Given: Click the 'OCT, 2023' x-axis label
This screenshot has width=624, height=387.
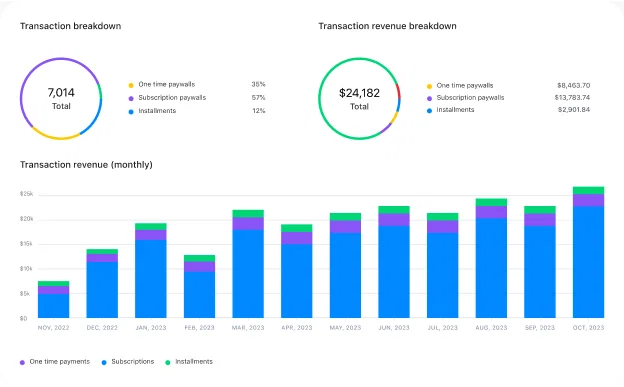Looking at the screenshot, I should 589,328.
